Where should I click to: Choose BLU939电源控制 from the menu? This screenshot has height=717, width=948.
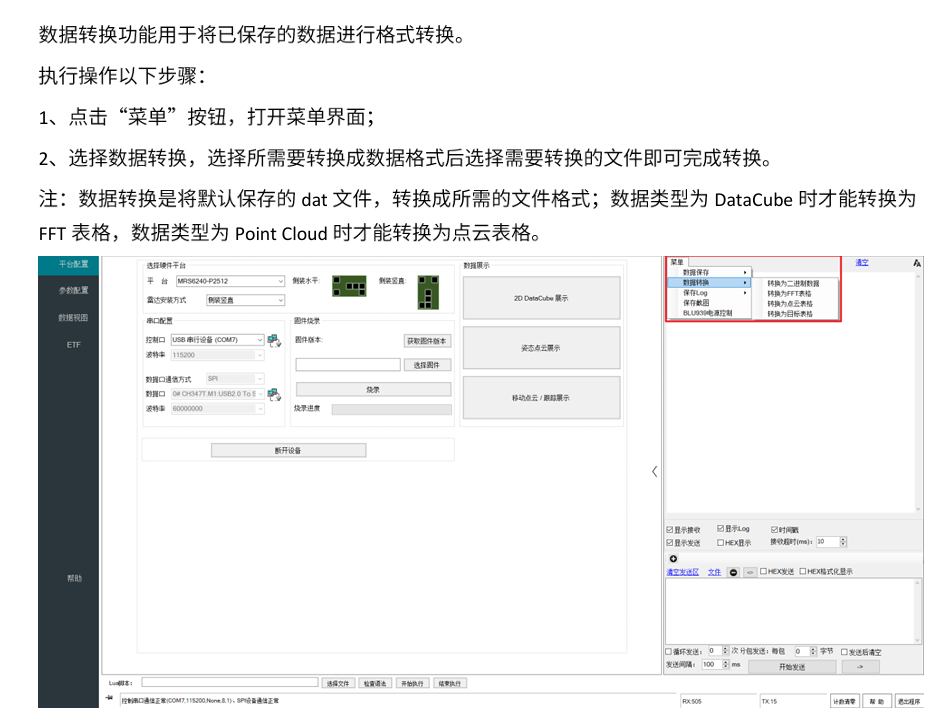709,313
